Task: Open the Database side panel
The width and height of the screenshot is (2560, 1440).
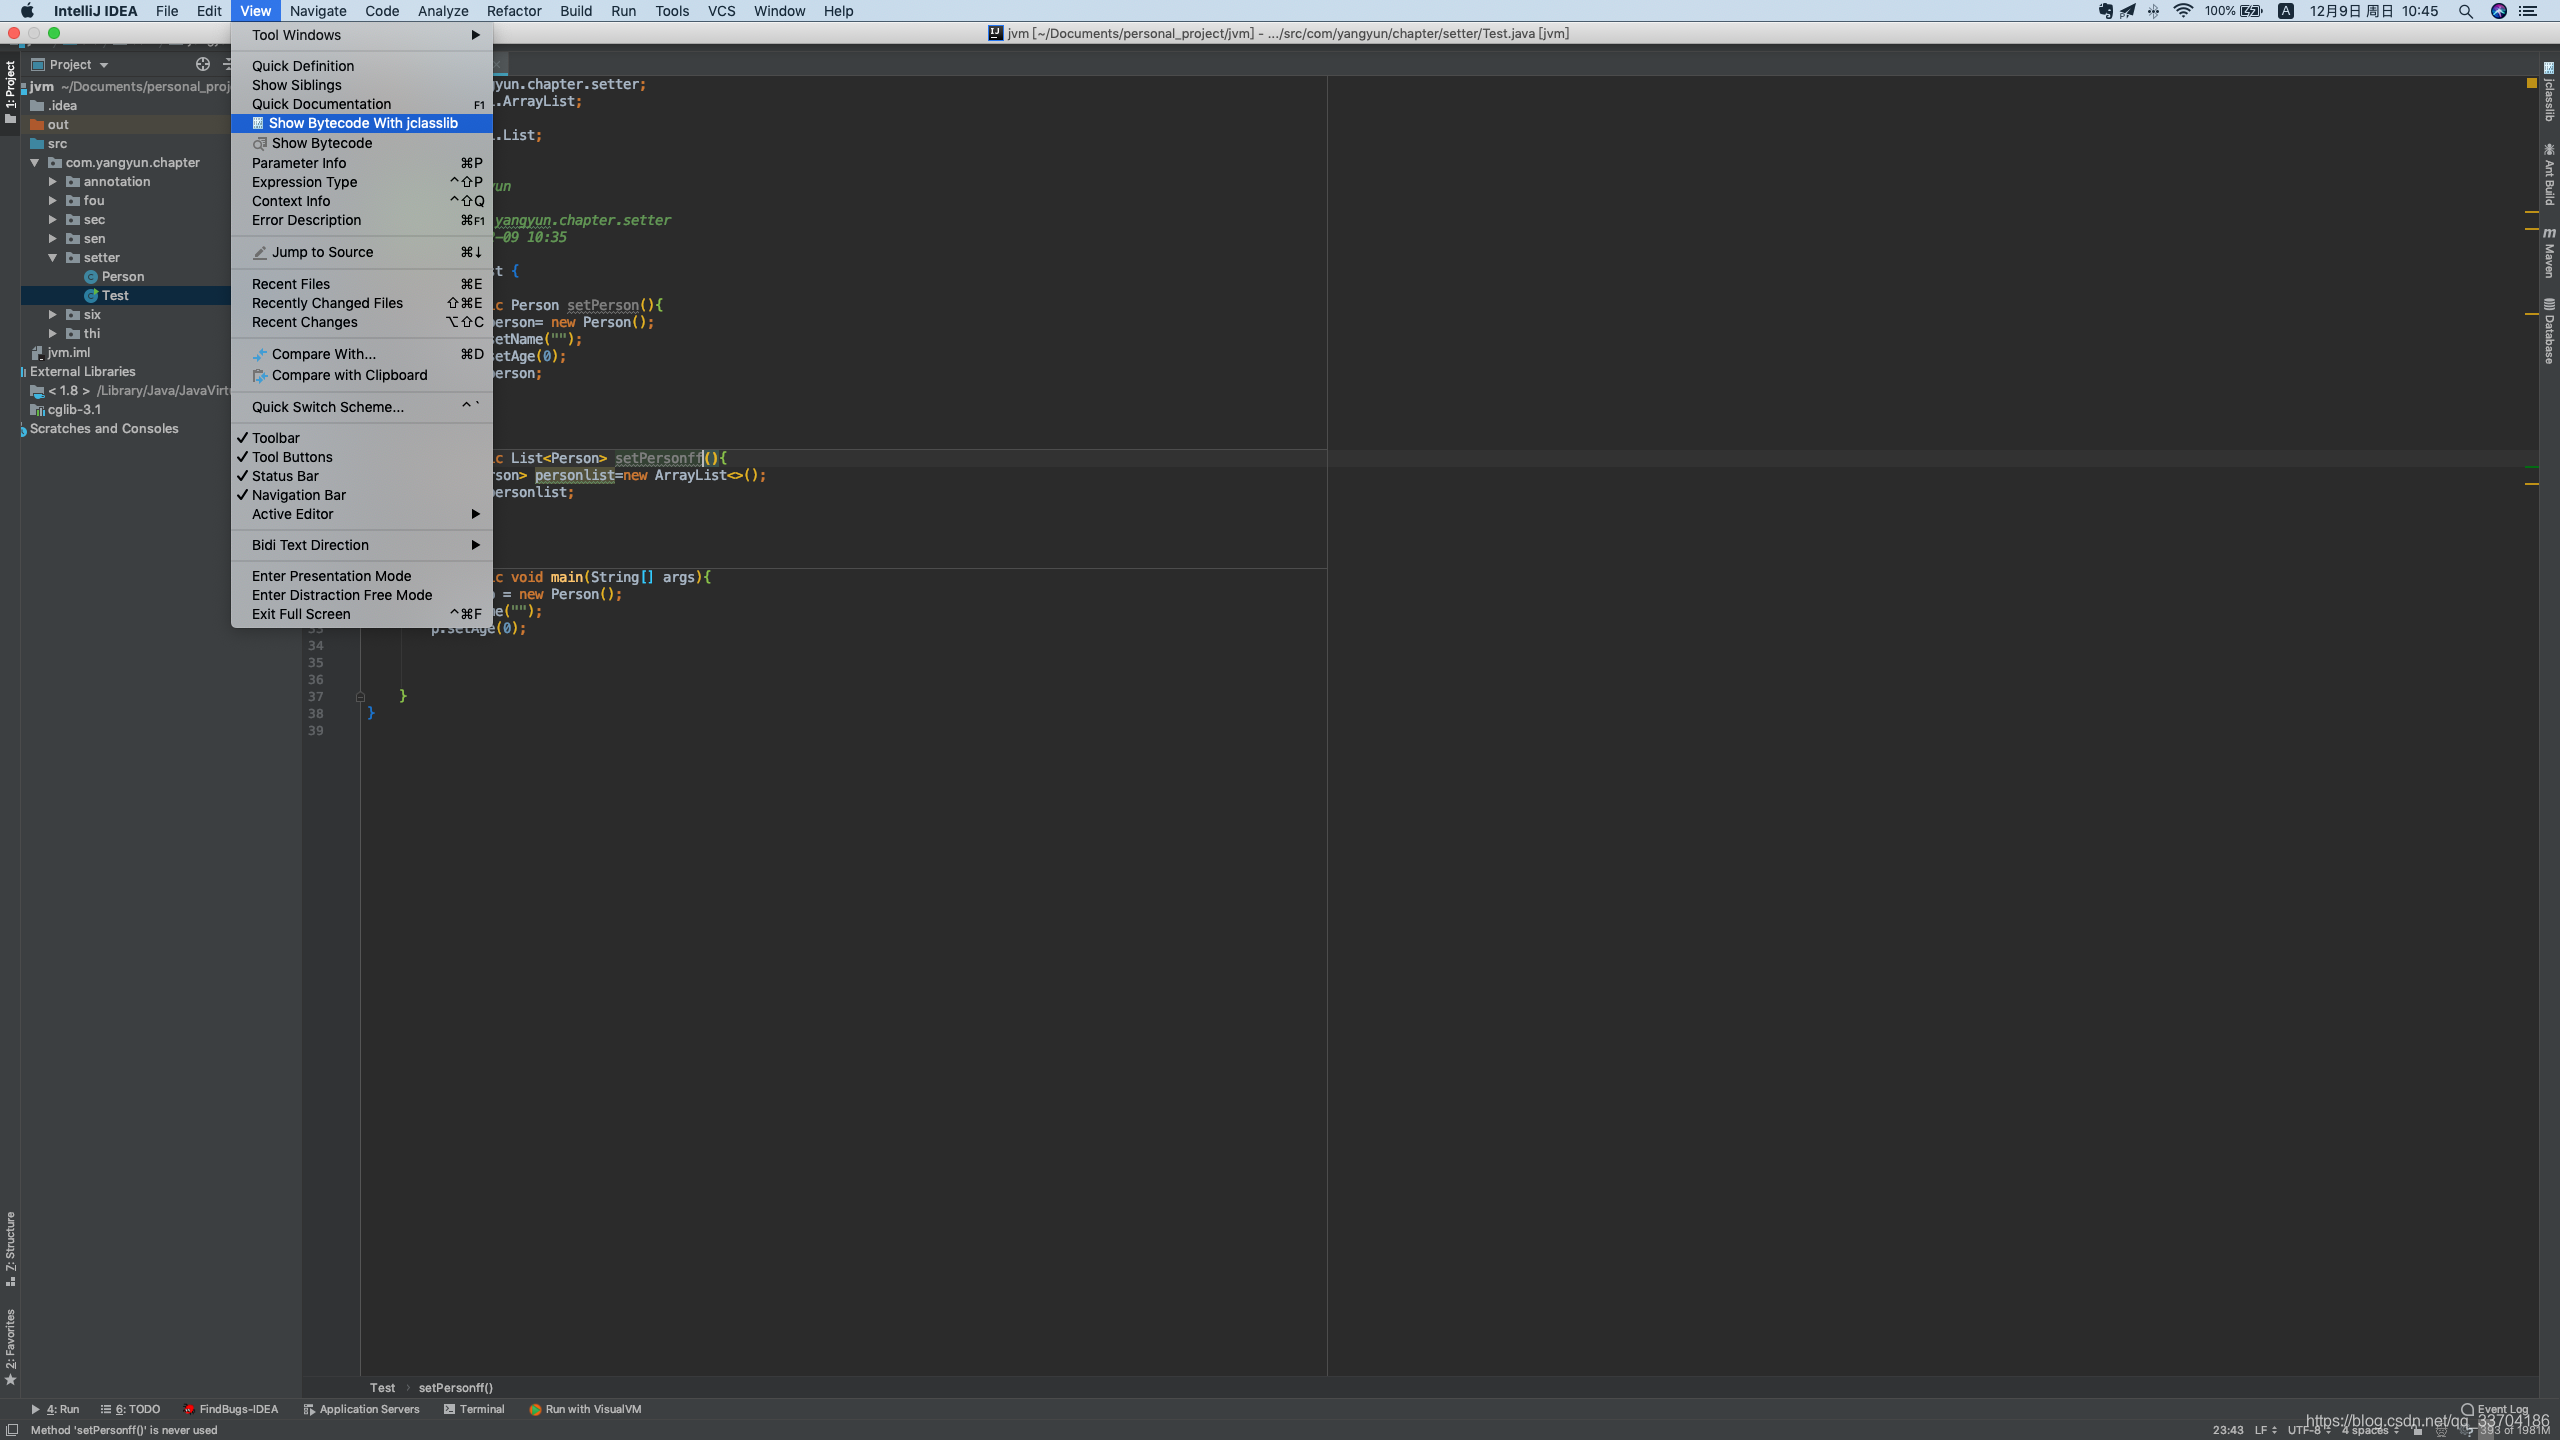Action: click(2549, 332)
